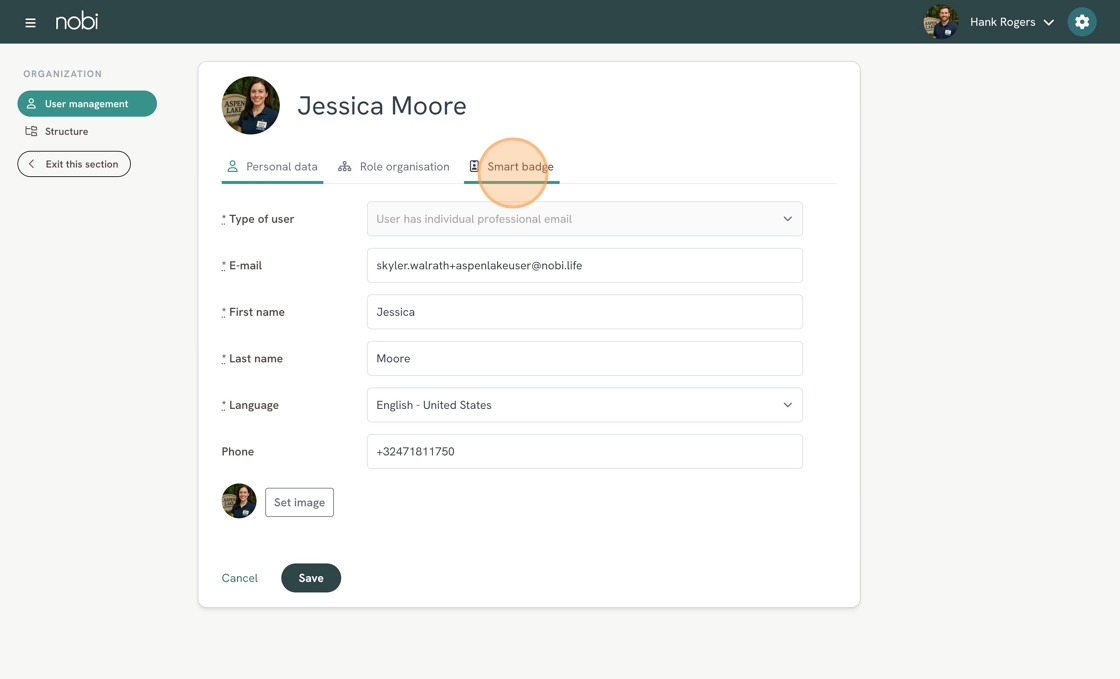The width and height of the screenshot is (1120, 679).
Task: Open the Language dropdown
Action: [584, 405]
